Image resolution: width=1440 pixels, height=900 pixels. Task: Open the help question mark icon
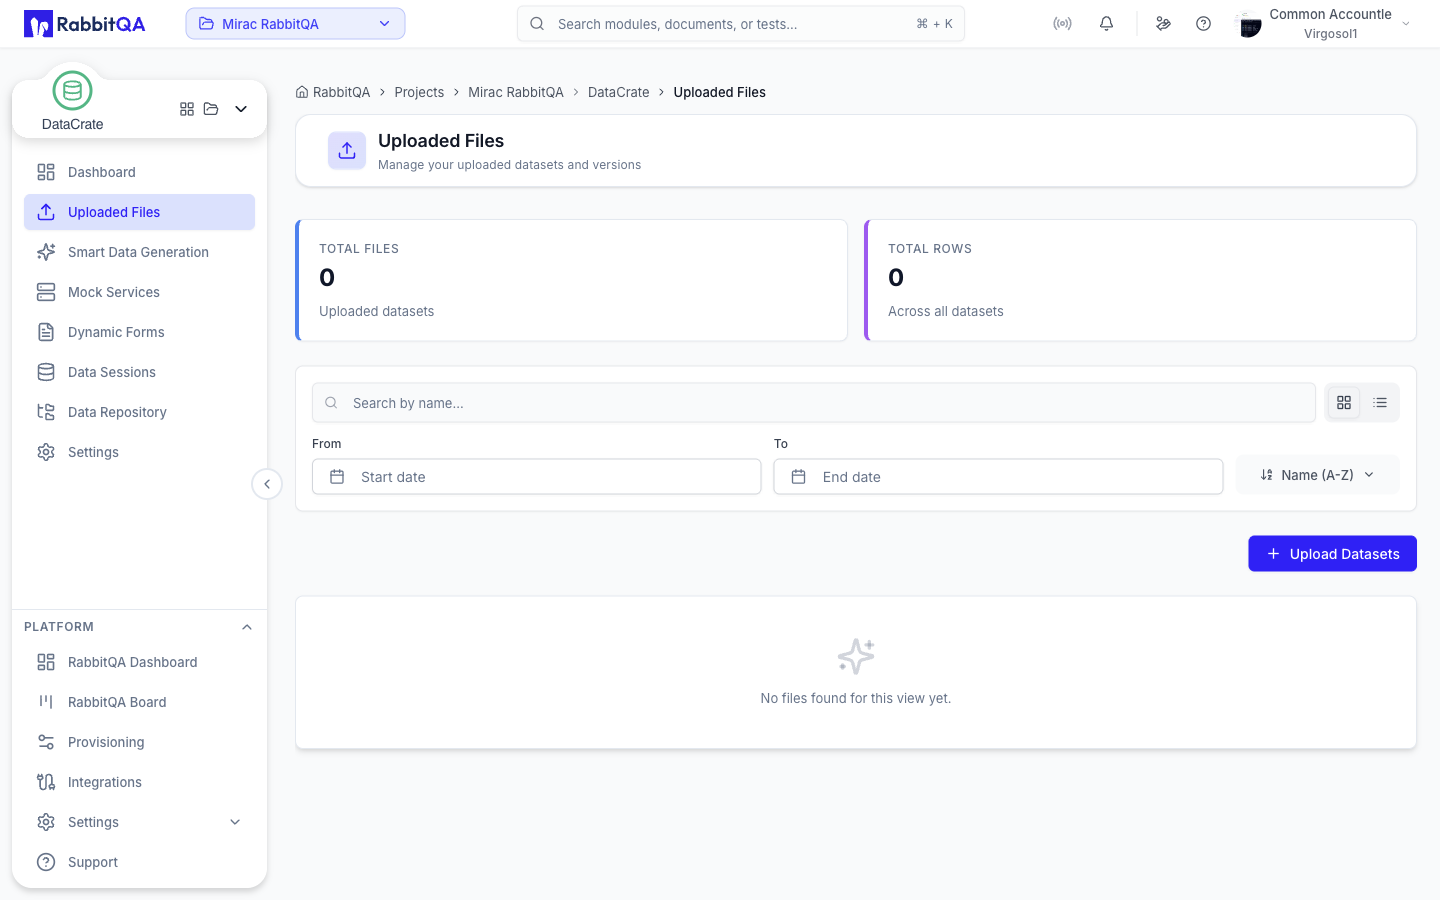(x=1203, y=24)
